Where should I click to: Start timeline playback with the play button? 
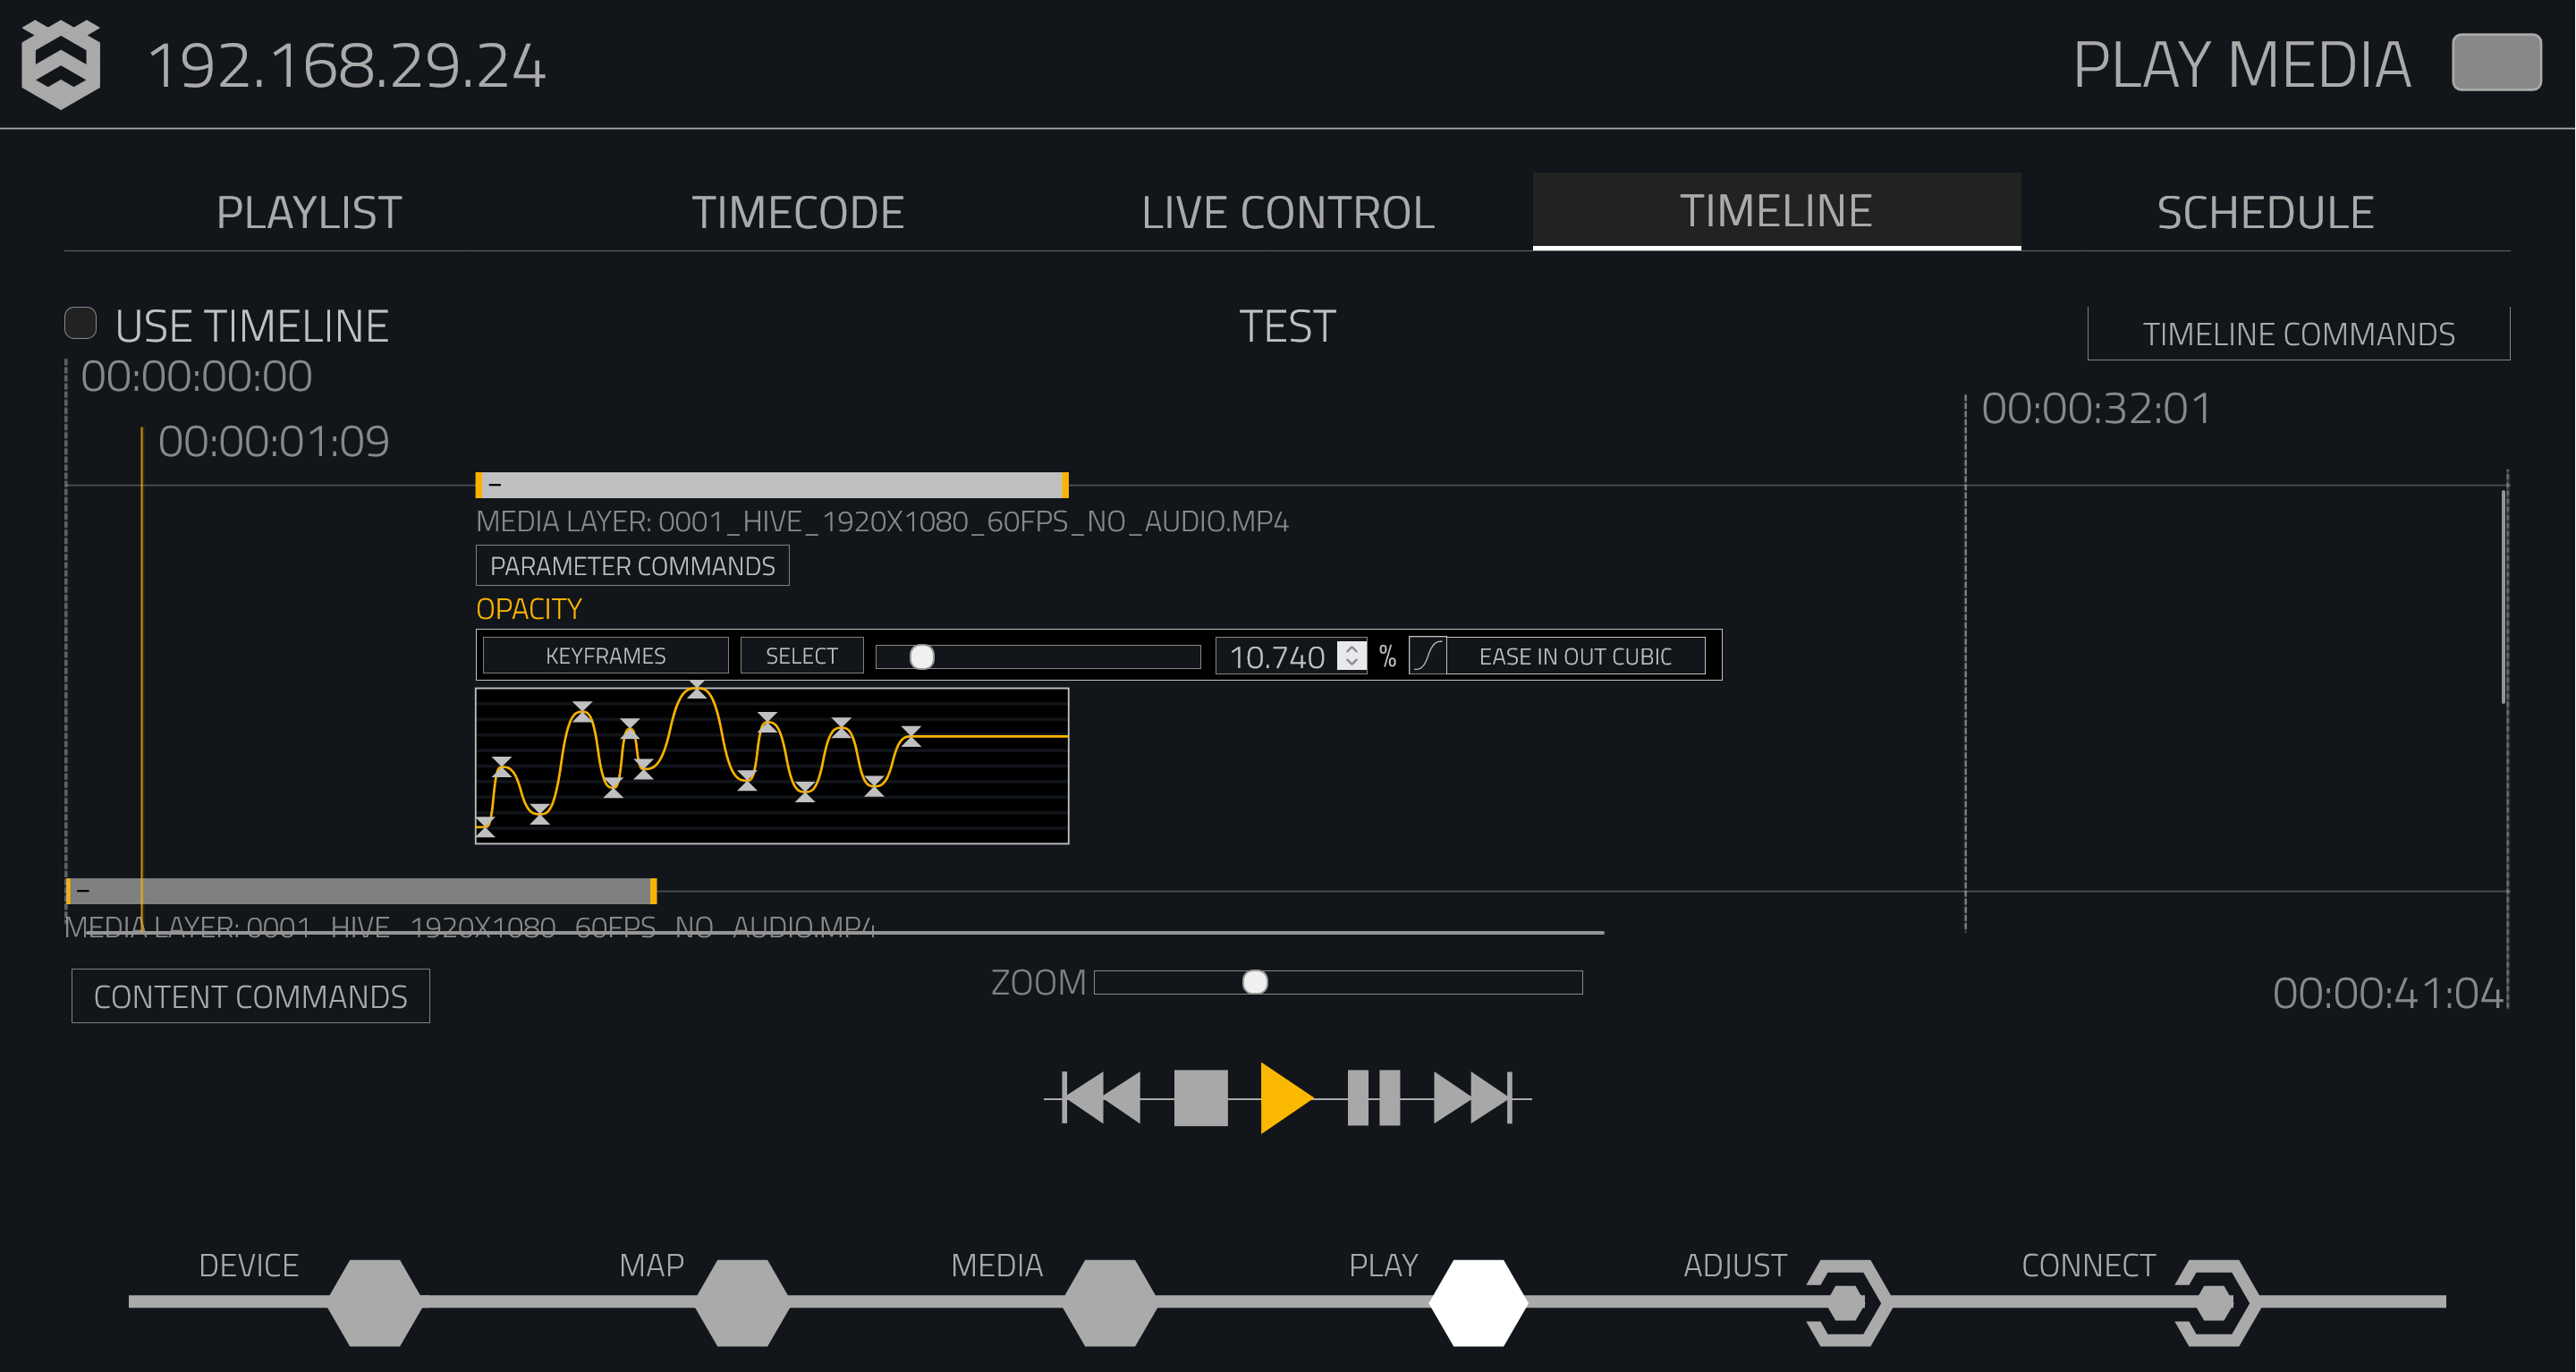[1286, 1097]
